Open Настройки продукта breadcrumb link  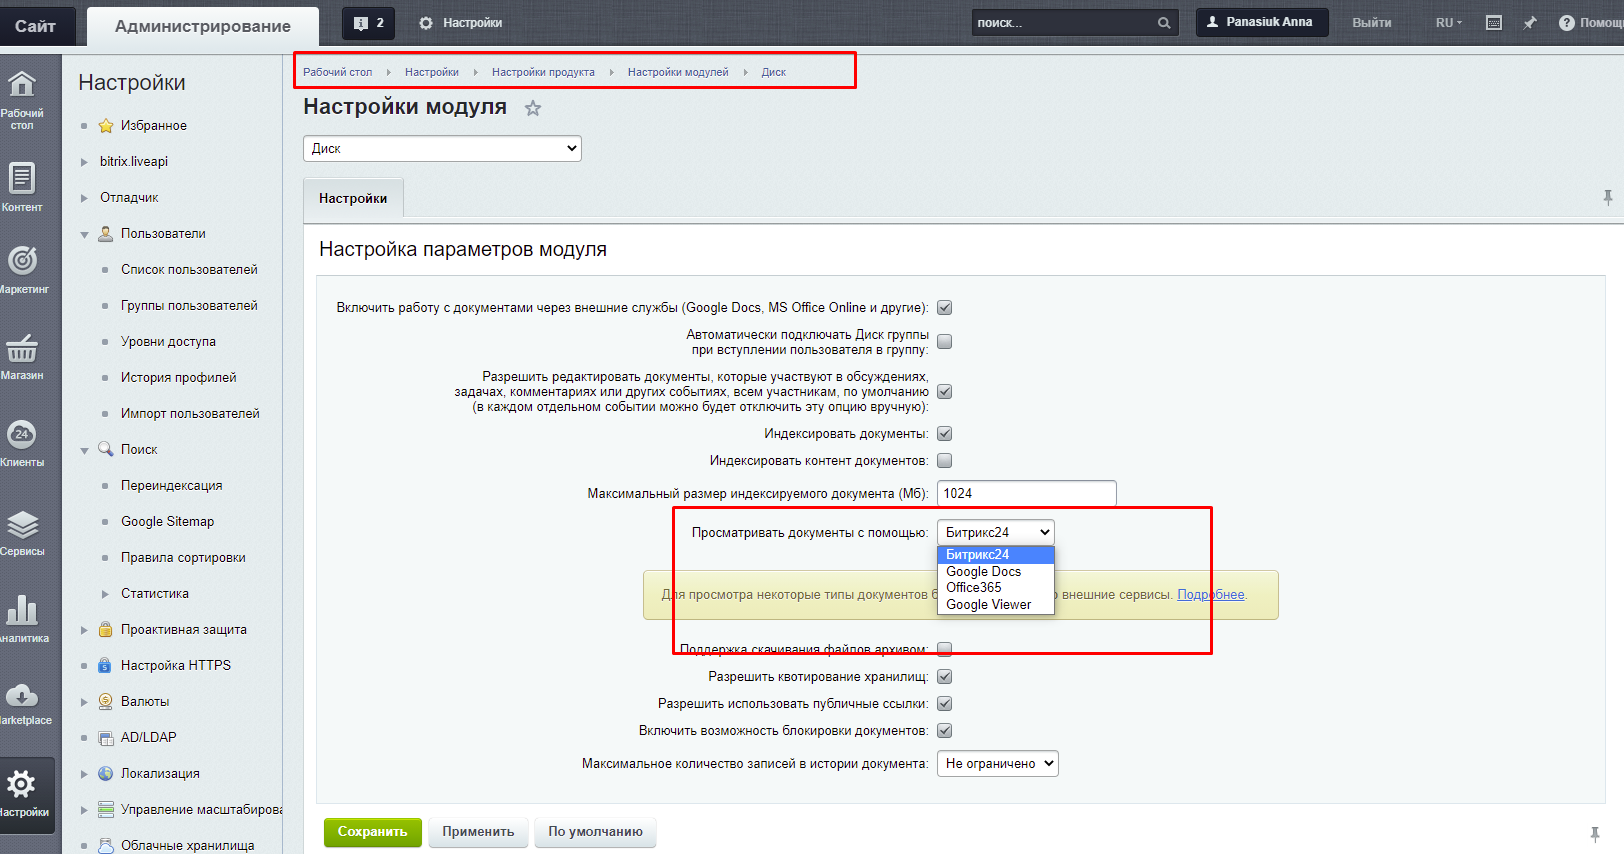(x=543, y=72)
